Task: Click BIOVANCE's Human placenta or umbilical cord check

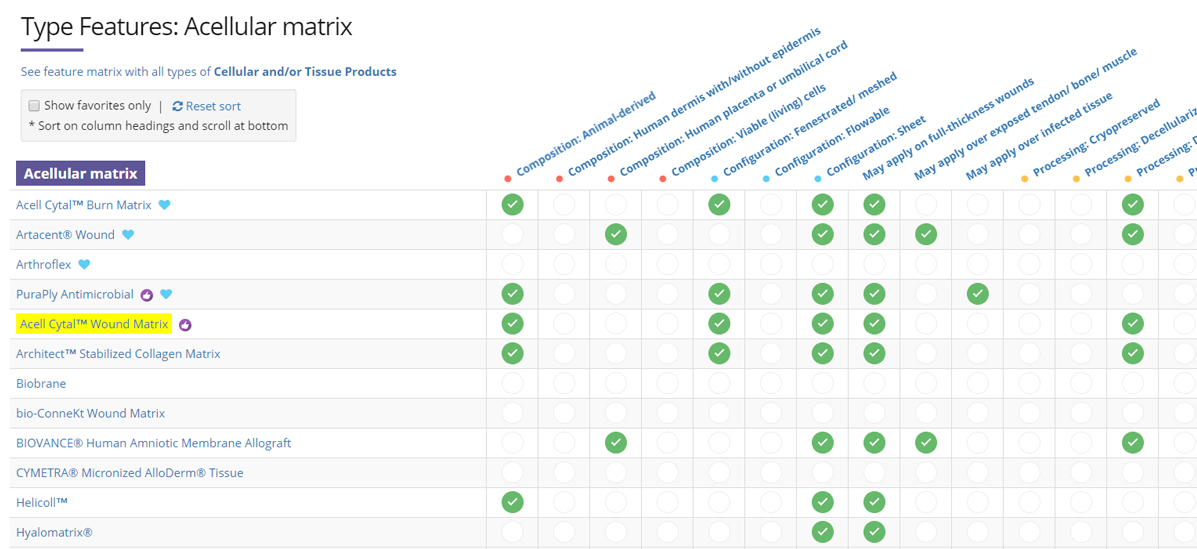Action: [x=616, y=443]
